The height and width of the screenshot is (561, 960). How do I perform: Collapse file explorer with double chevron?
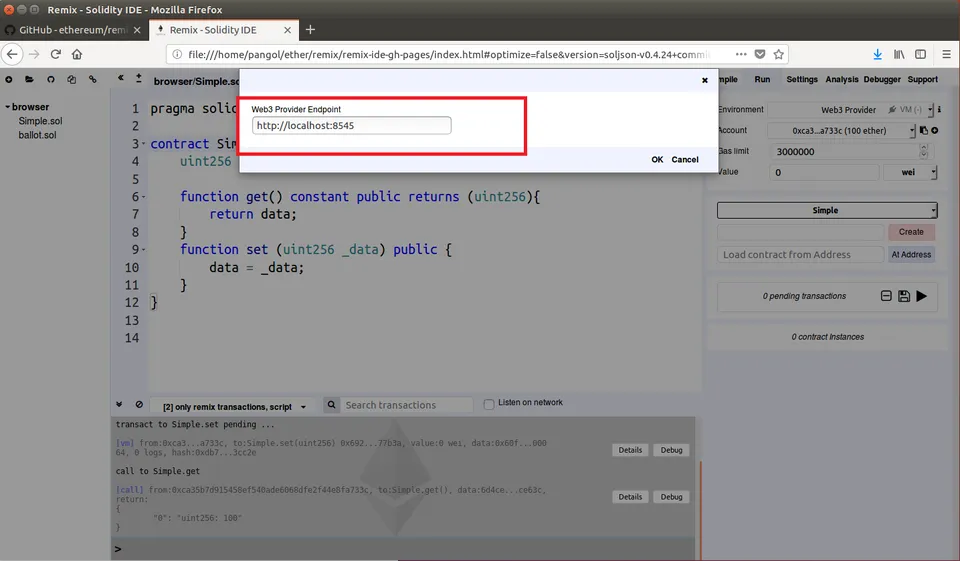[x=121, y=78]
